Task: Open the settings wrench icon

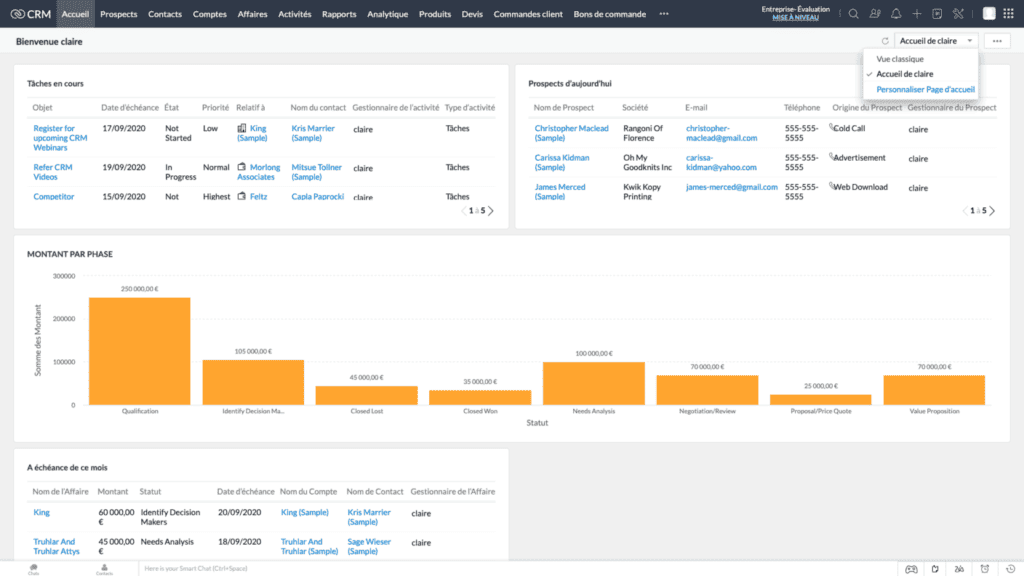Action: [957, 13]
